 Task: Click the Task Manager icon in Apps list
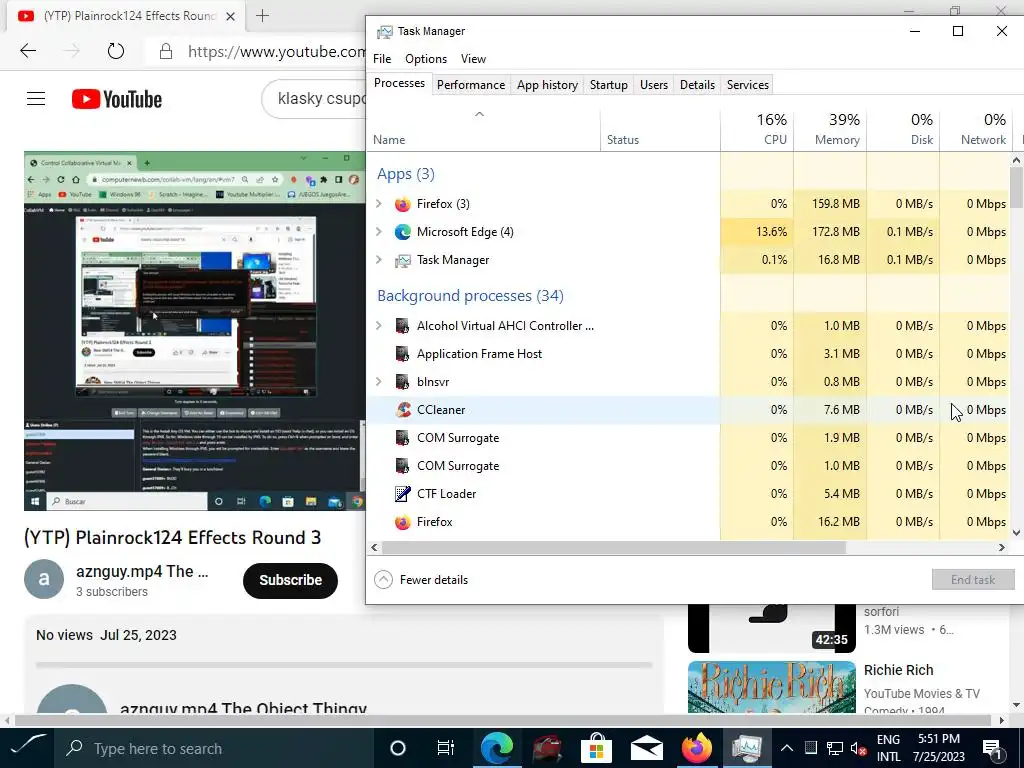click(403, 260)
